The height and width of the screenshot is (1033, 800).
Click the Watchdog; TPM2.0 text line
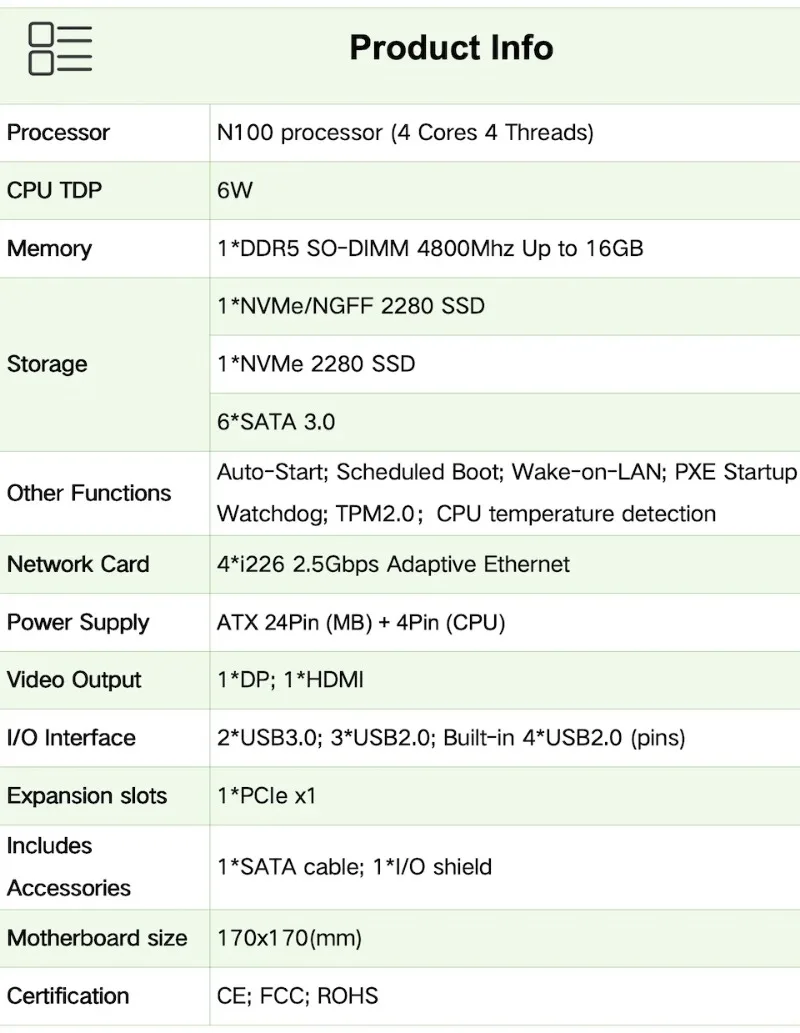pos(466,514)
